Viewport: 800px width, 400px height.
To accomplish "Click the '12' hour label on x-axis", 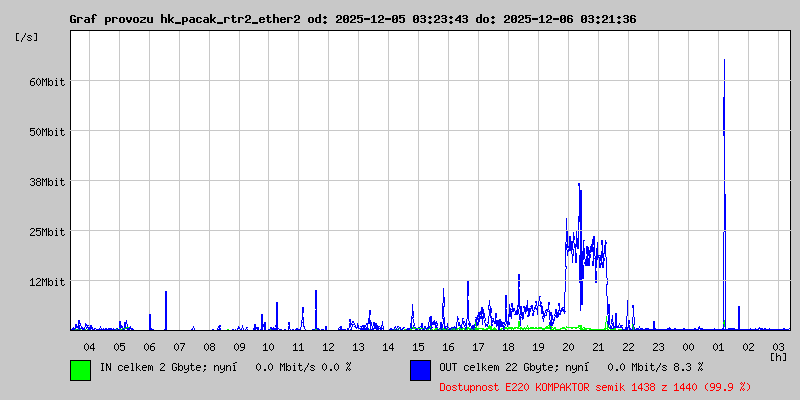I will (x=329, y=347).
